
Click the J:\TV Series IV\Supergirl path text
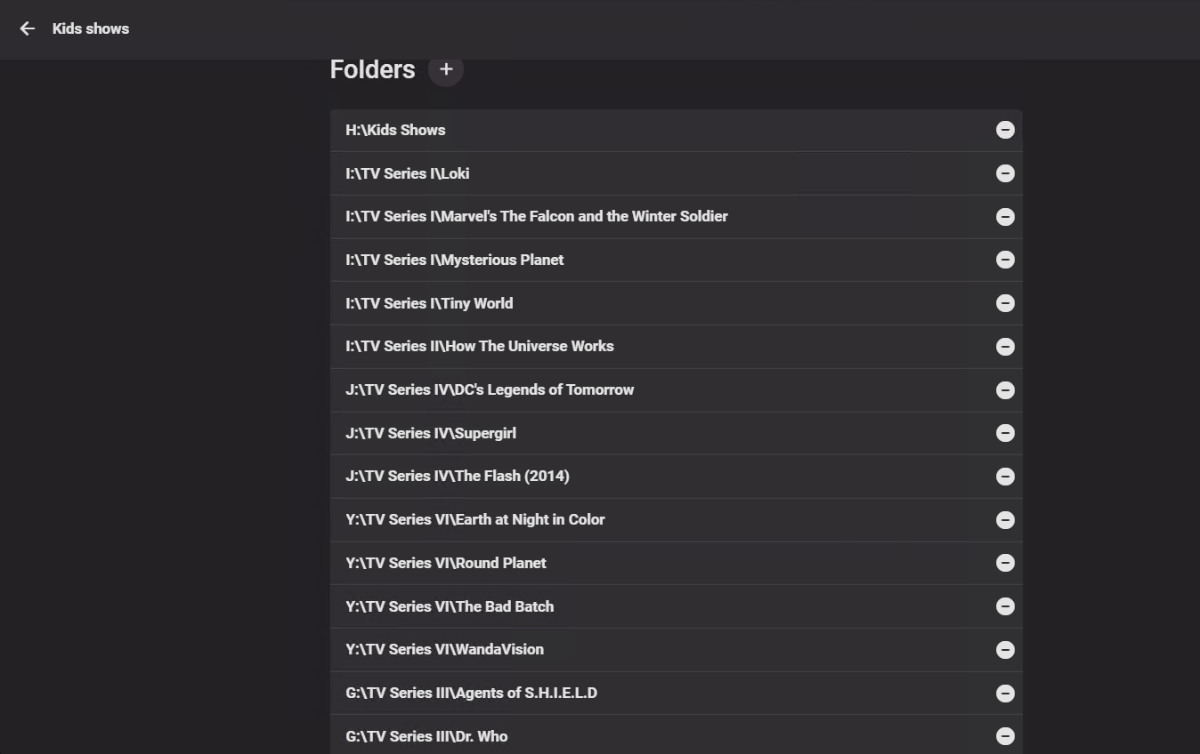(x=430, y=433)
